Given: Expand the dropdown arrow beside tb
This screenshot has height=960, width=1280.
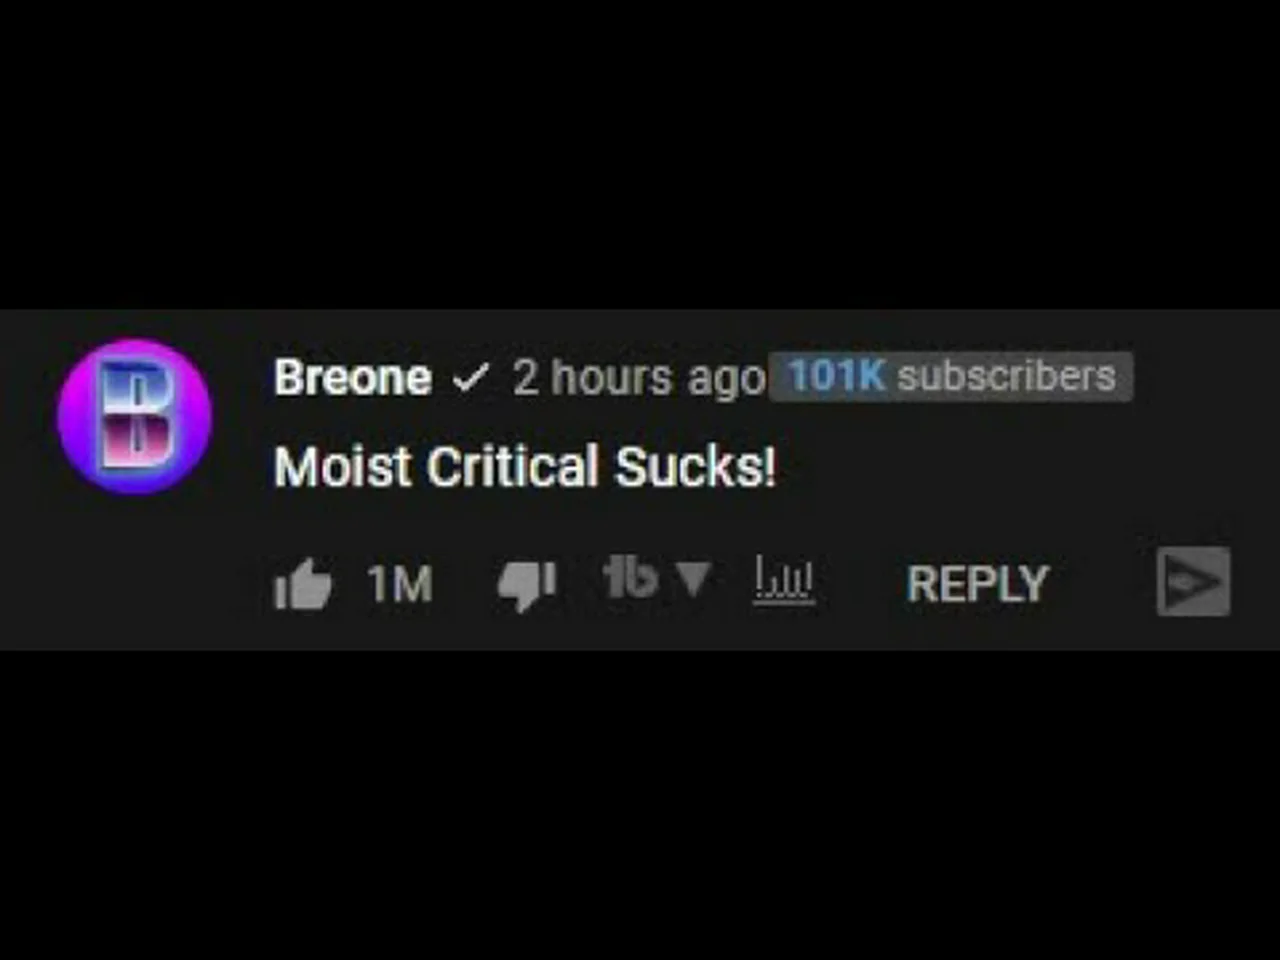Looking at the screenshot, I should click(x=693, y=577).
